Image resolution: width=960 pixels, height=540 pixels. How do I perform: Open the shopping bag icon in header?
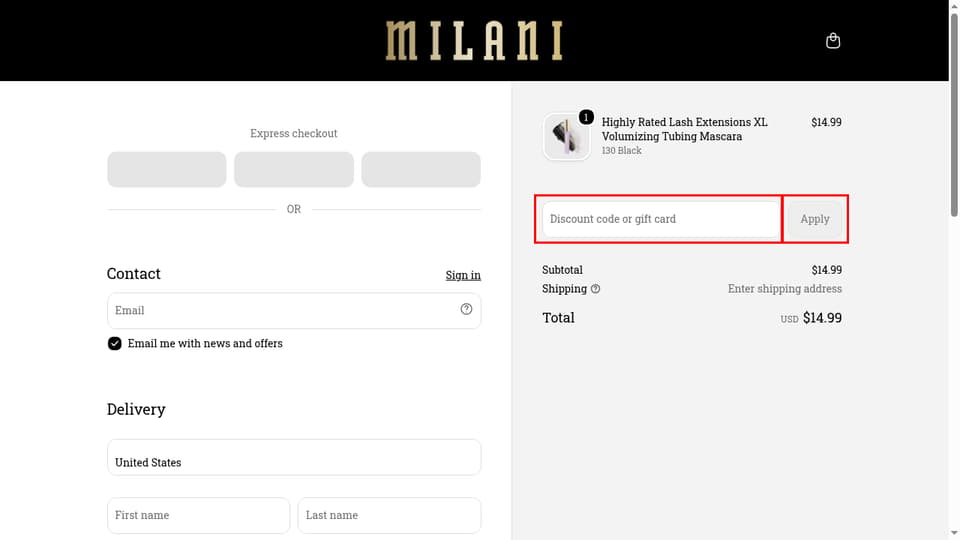point(833,40)
